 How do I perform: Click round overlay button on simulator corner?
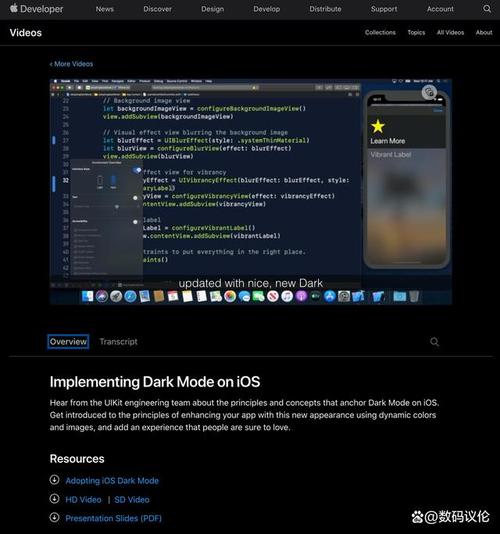(x=429, y=92)
